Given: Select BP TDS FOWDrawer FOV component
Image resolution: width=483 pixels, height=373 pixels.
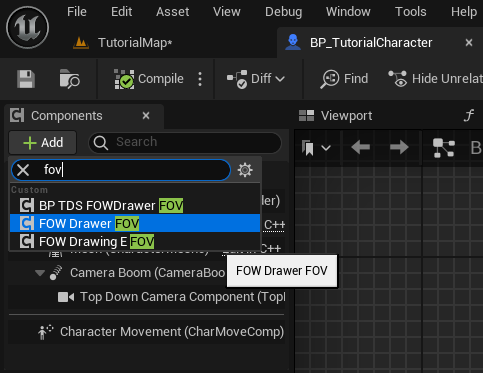Looking at the screenshot, I should coord(135,206).
